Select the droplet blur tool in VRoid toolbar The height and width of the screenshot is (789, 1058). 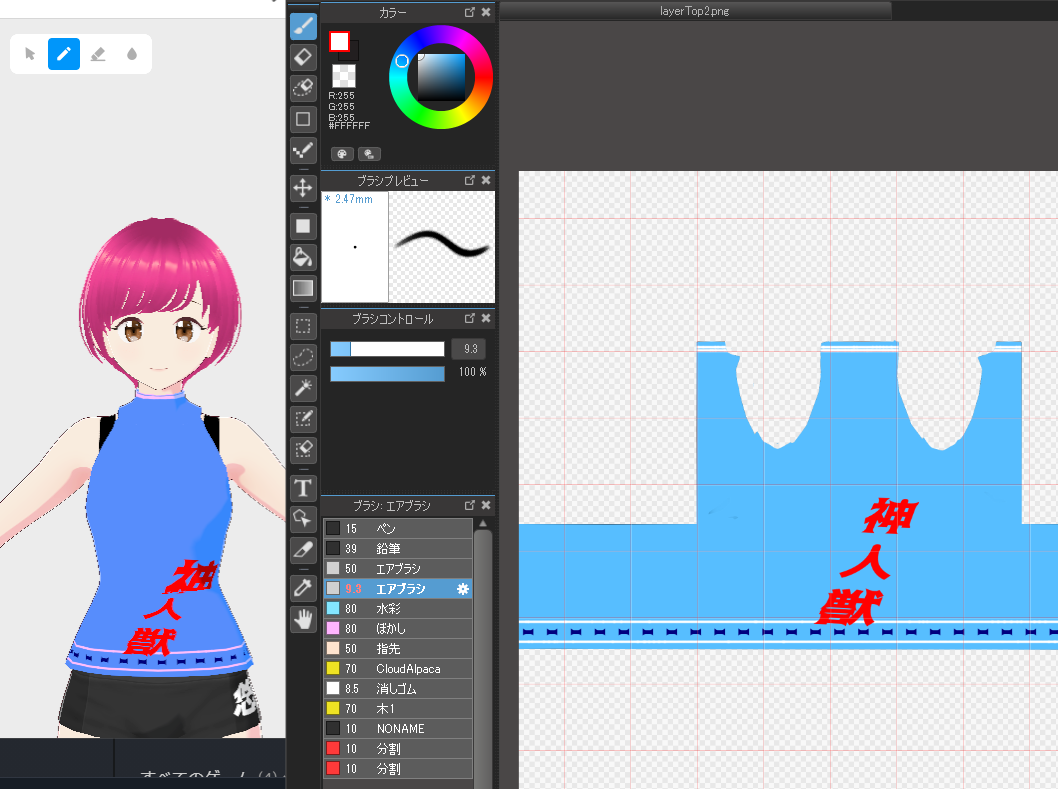[x=132, y=54]
